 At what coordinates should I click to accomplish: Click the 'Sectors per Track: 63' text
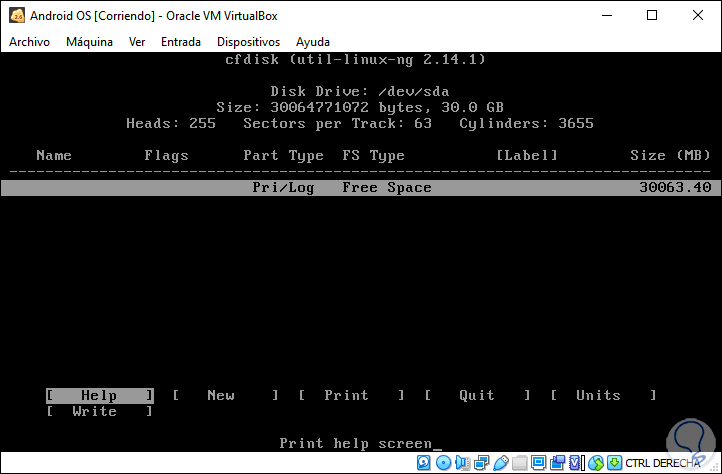[x=338, y=123]
